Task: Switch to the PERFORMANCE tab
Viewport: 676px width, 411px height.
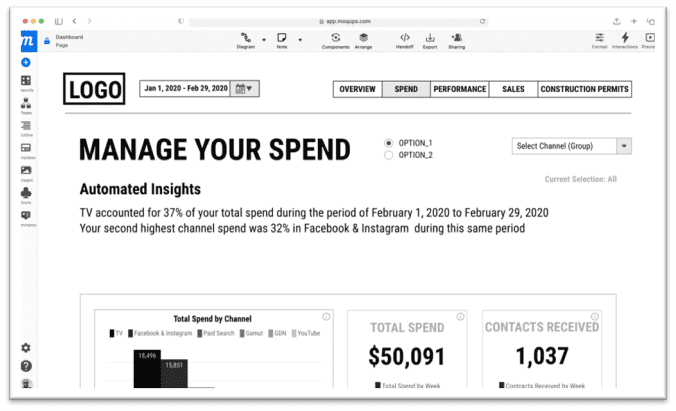Action: (459, 89)
